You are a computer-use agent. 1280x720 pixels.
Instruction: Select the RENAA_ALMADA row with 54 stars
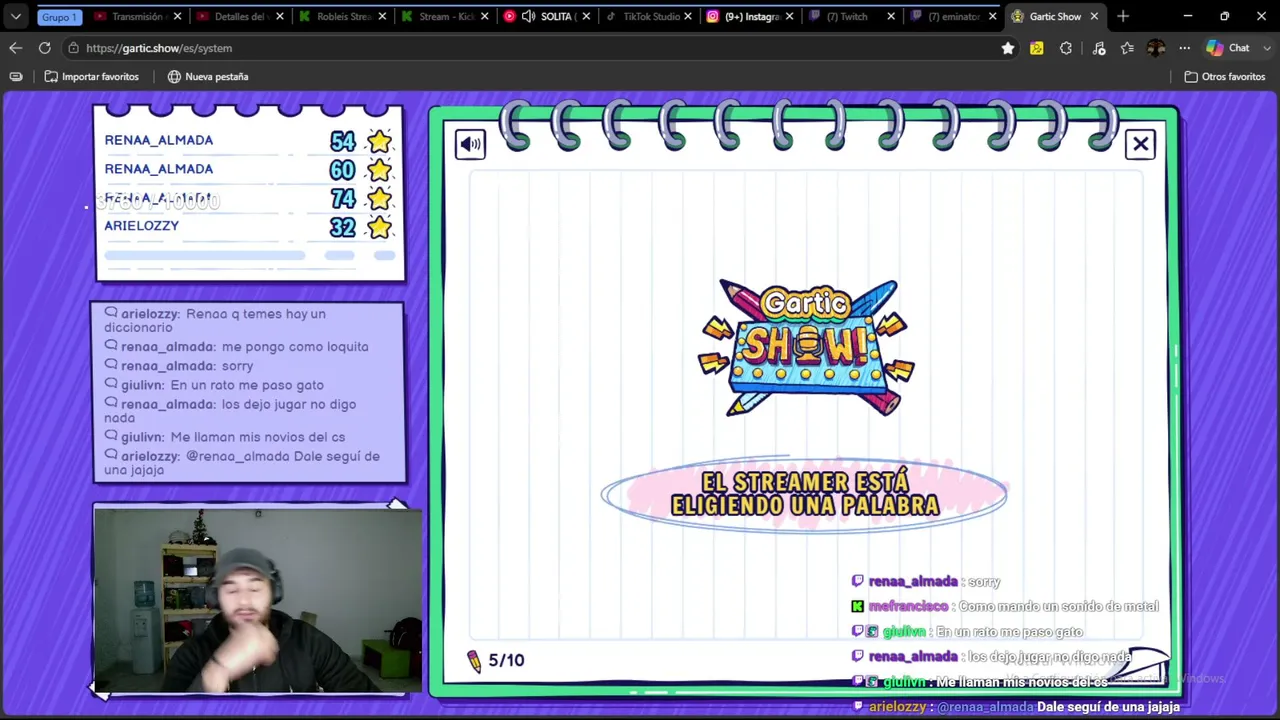point(249,141)
